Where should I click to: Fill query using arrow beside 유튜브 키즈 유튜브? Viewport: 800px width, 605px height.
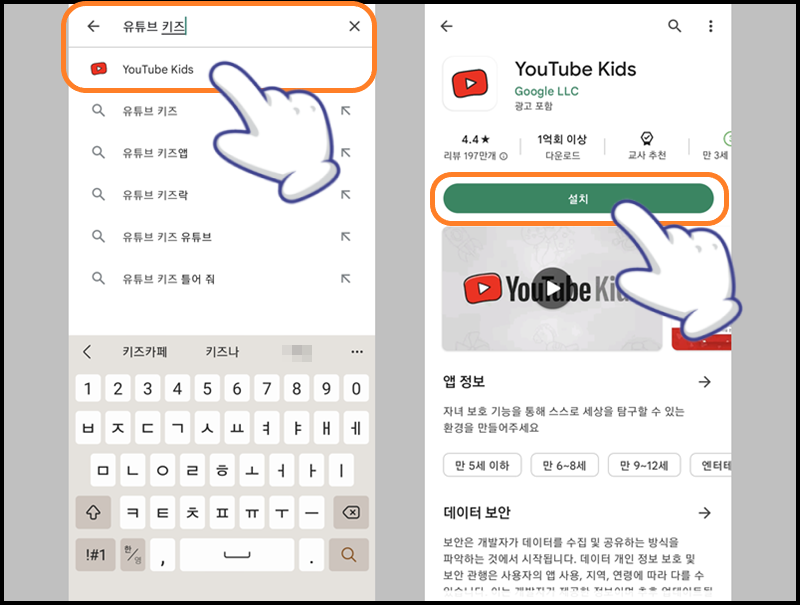tap(345, 237)
